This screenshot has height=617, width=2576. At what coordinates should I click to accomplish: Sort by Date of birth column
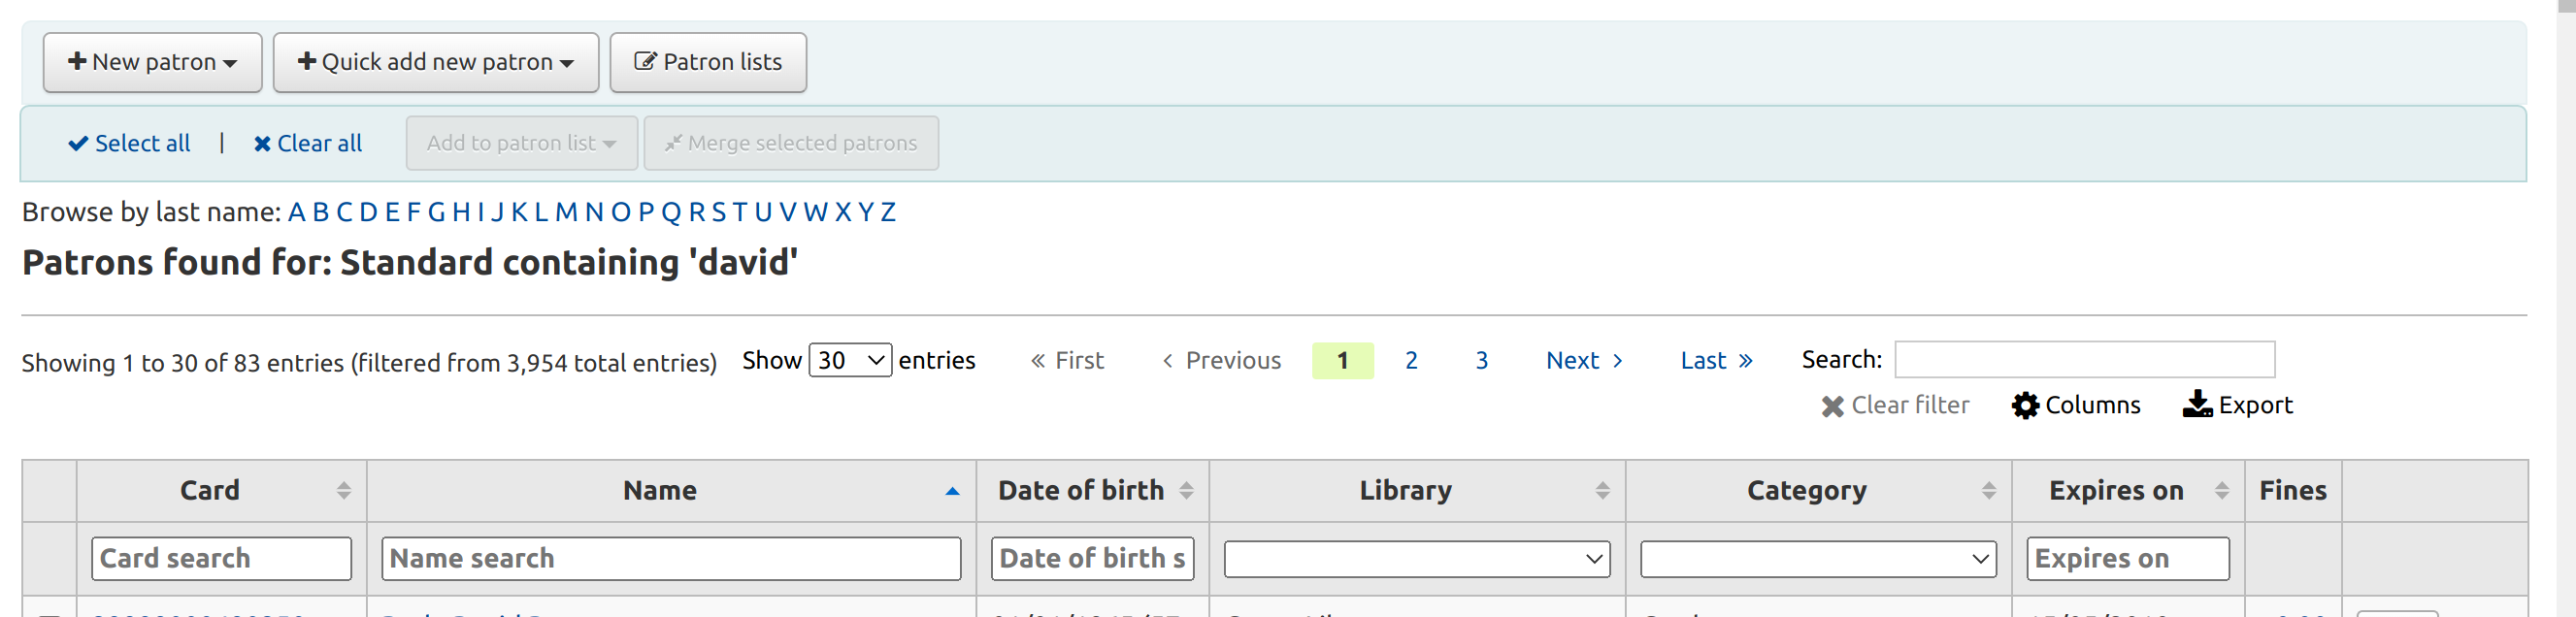pos(1186,490)
